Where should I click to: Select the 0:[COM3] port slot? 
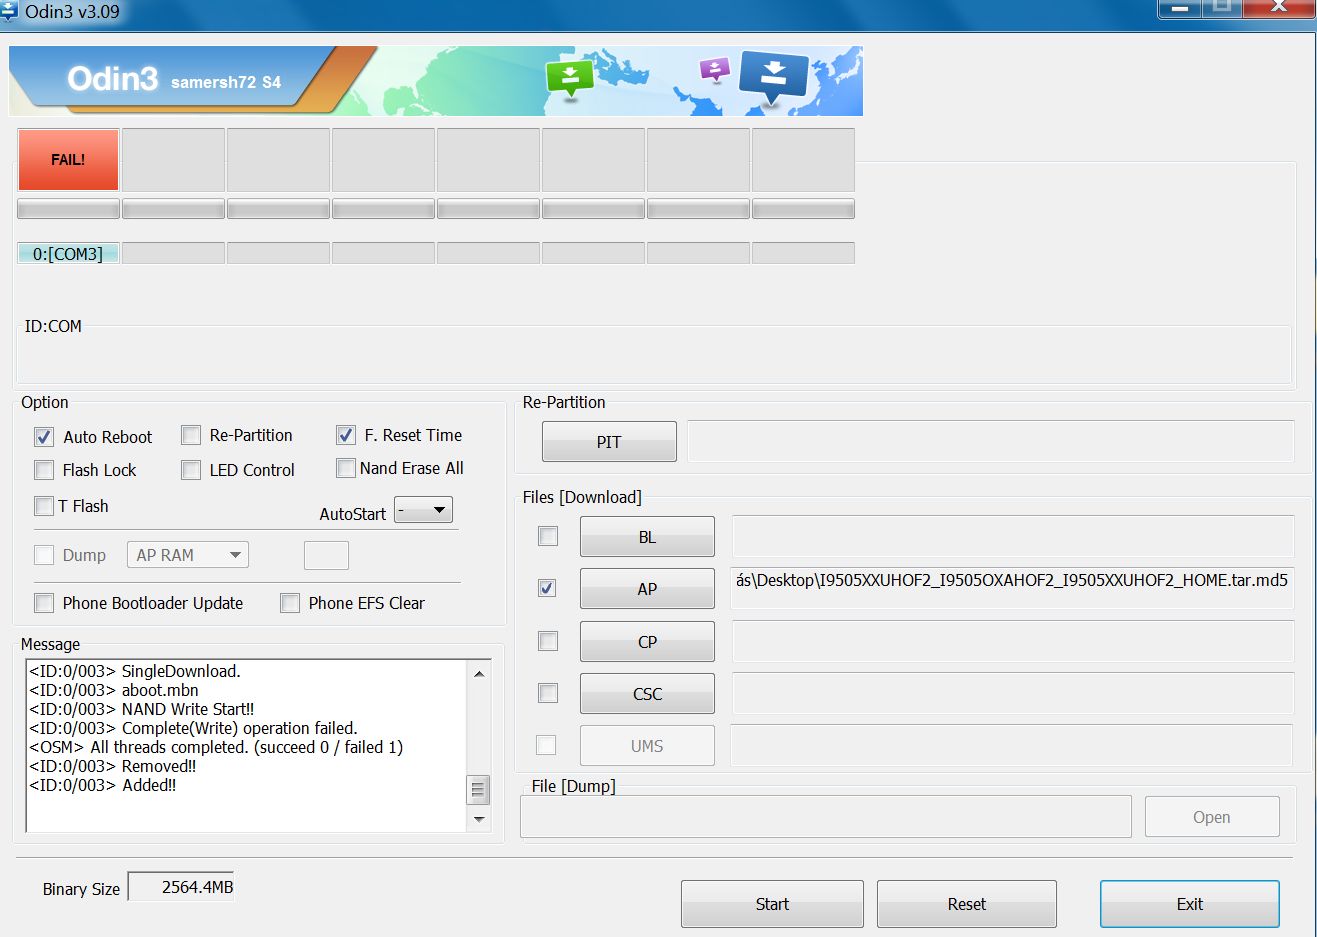click(x=68, y=254)
